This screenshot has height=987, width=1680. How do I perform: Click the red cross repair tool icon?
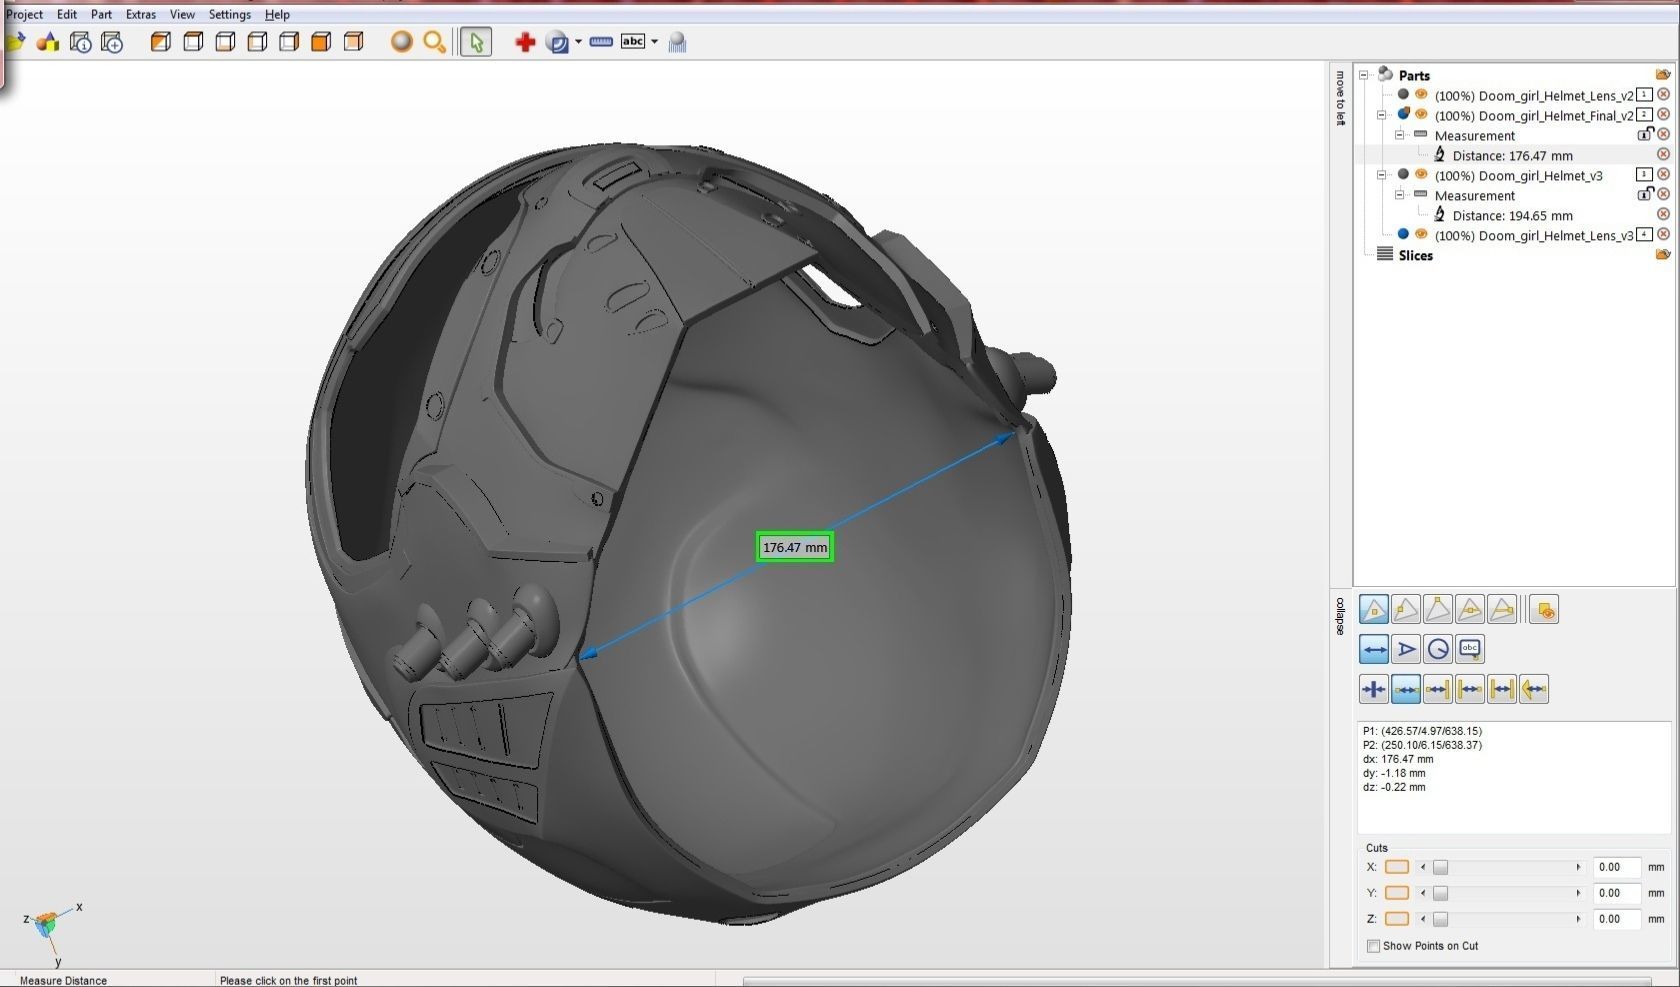tap(525, 42)
